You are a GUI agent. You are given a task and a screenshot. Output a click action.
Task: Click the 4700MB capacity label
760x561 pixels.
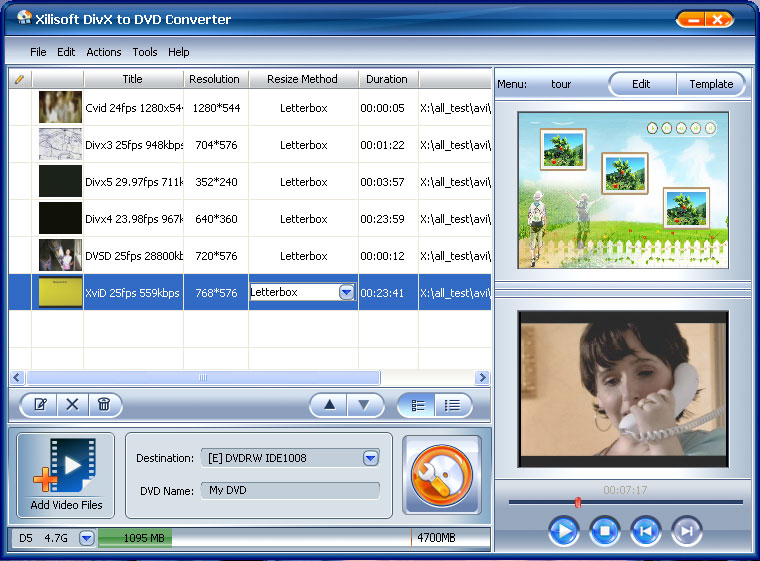[436, 538]
